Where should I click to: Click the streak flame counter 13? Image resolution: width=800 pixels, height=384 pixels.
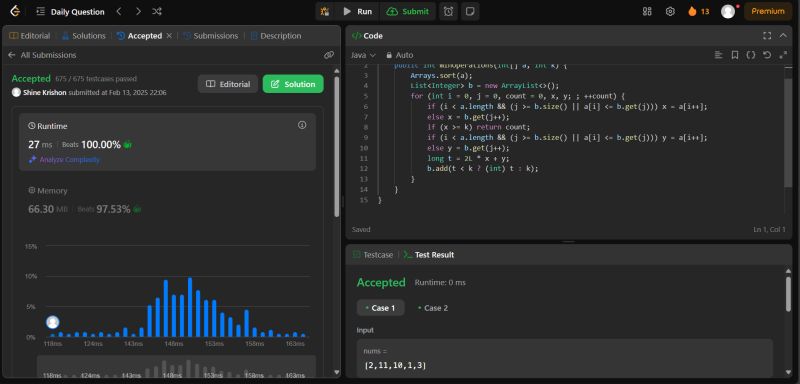pos(698,11)
